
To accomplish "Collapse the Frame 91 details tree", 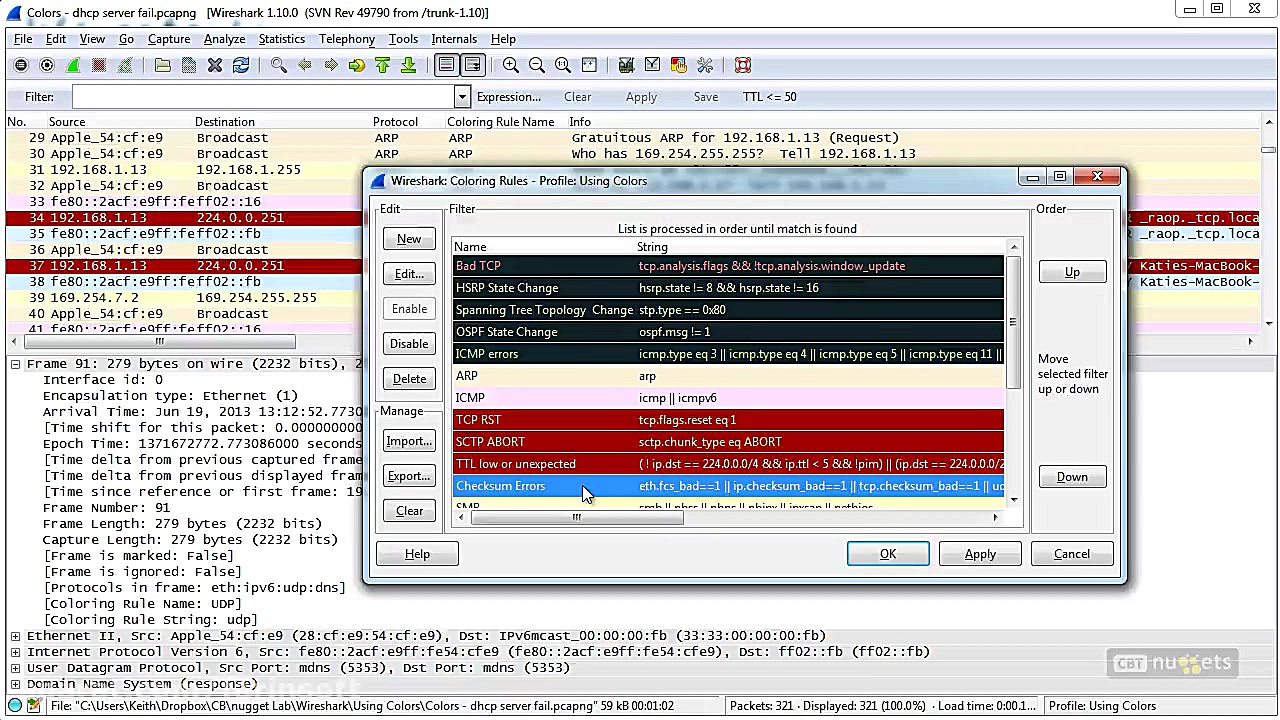I will [15, 364].
